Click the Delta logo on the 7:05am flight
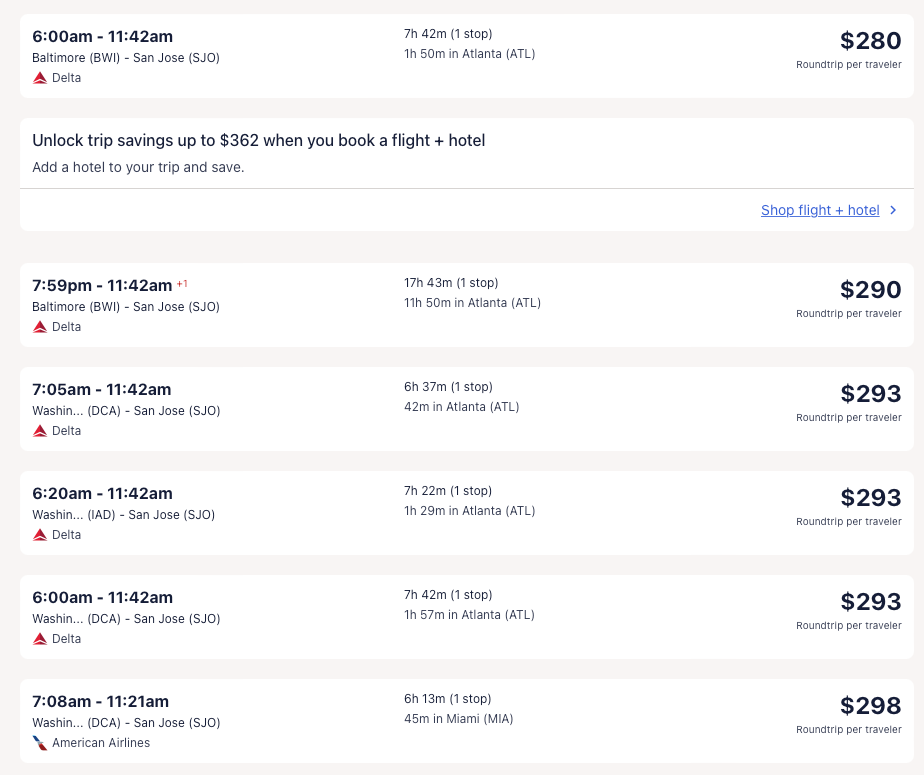924x775 pixels. click(40, 431)
